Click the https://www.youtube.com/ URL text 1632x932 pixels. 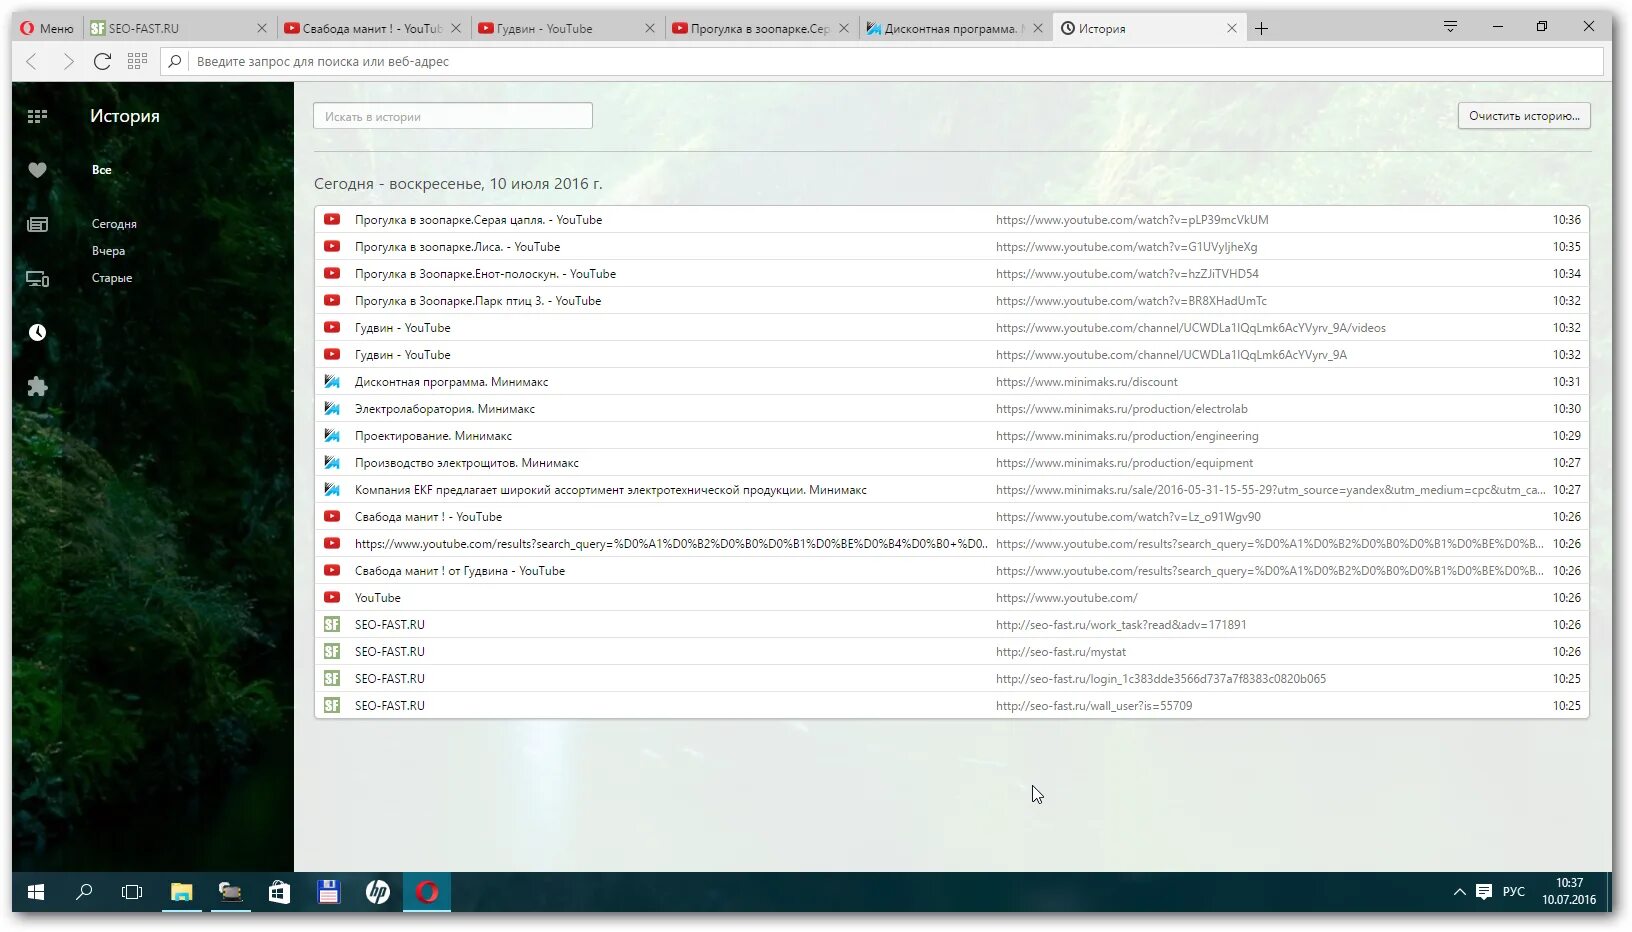(x=1066, y=598)
